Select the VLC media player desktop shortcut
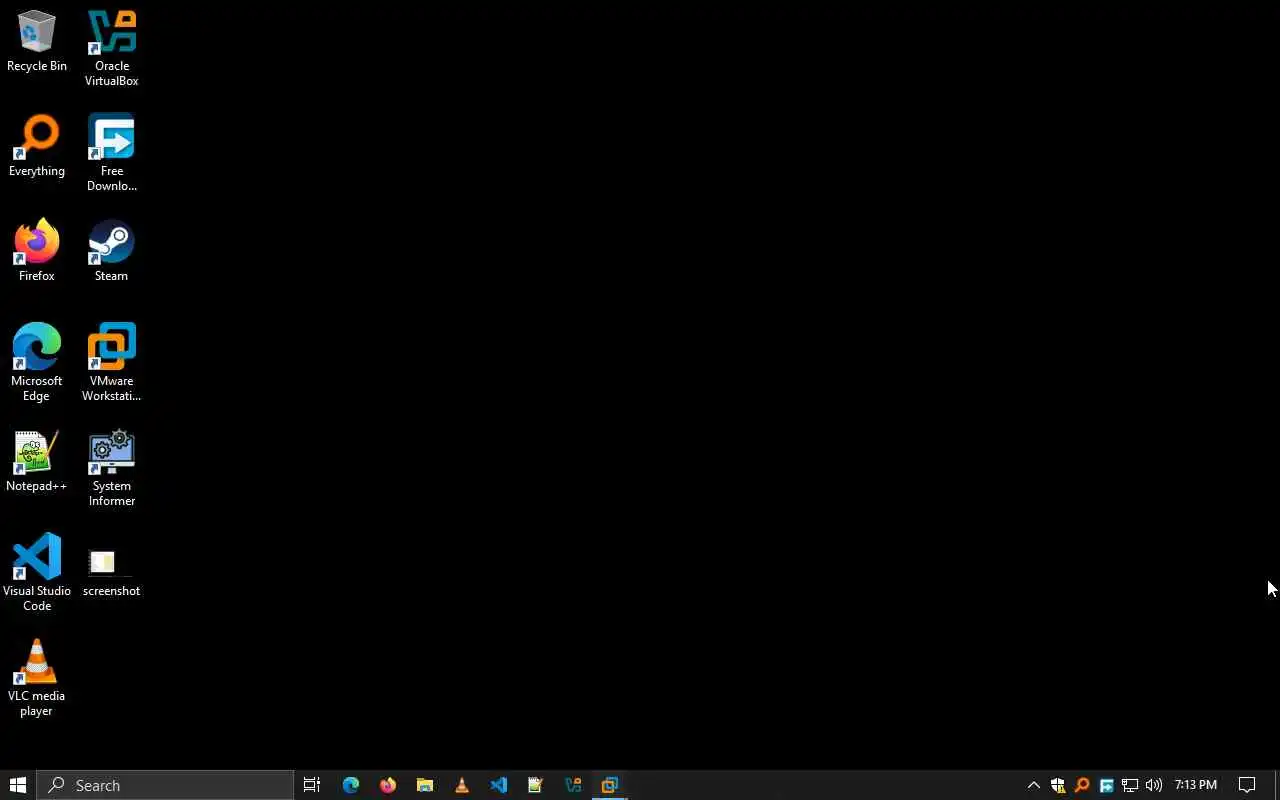The width and height of the screenshot is (1280, 800). click(x=37, y=678)
